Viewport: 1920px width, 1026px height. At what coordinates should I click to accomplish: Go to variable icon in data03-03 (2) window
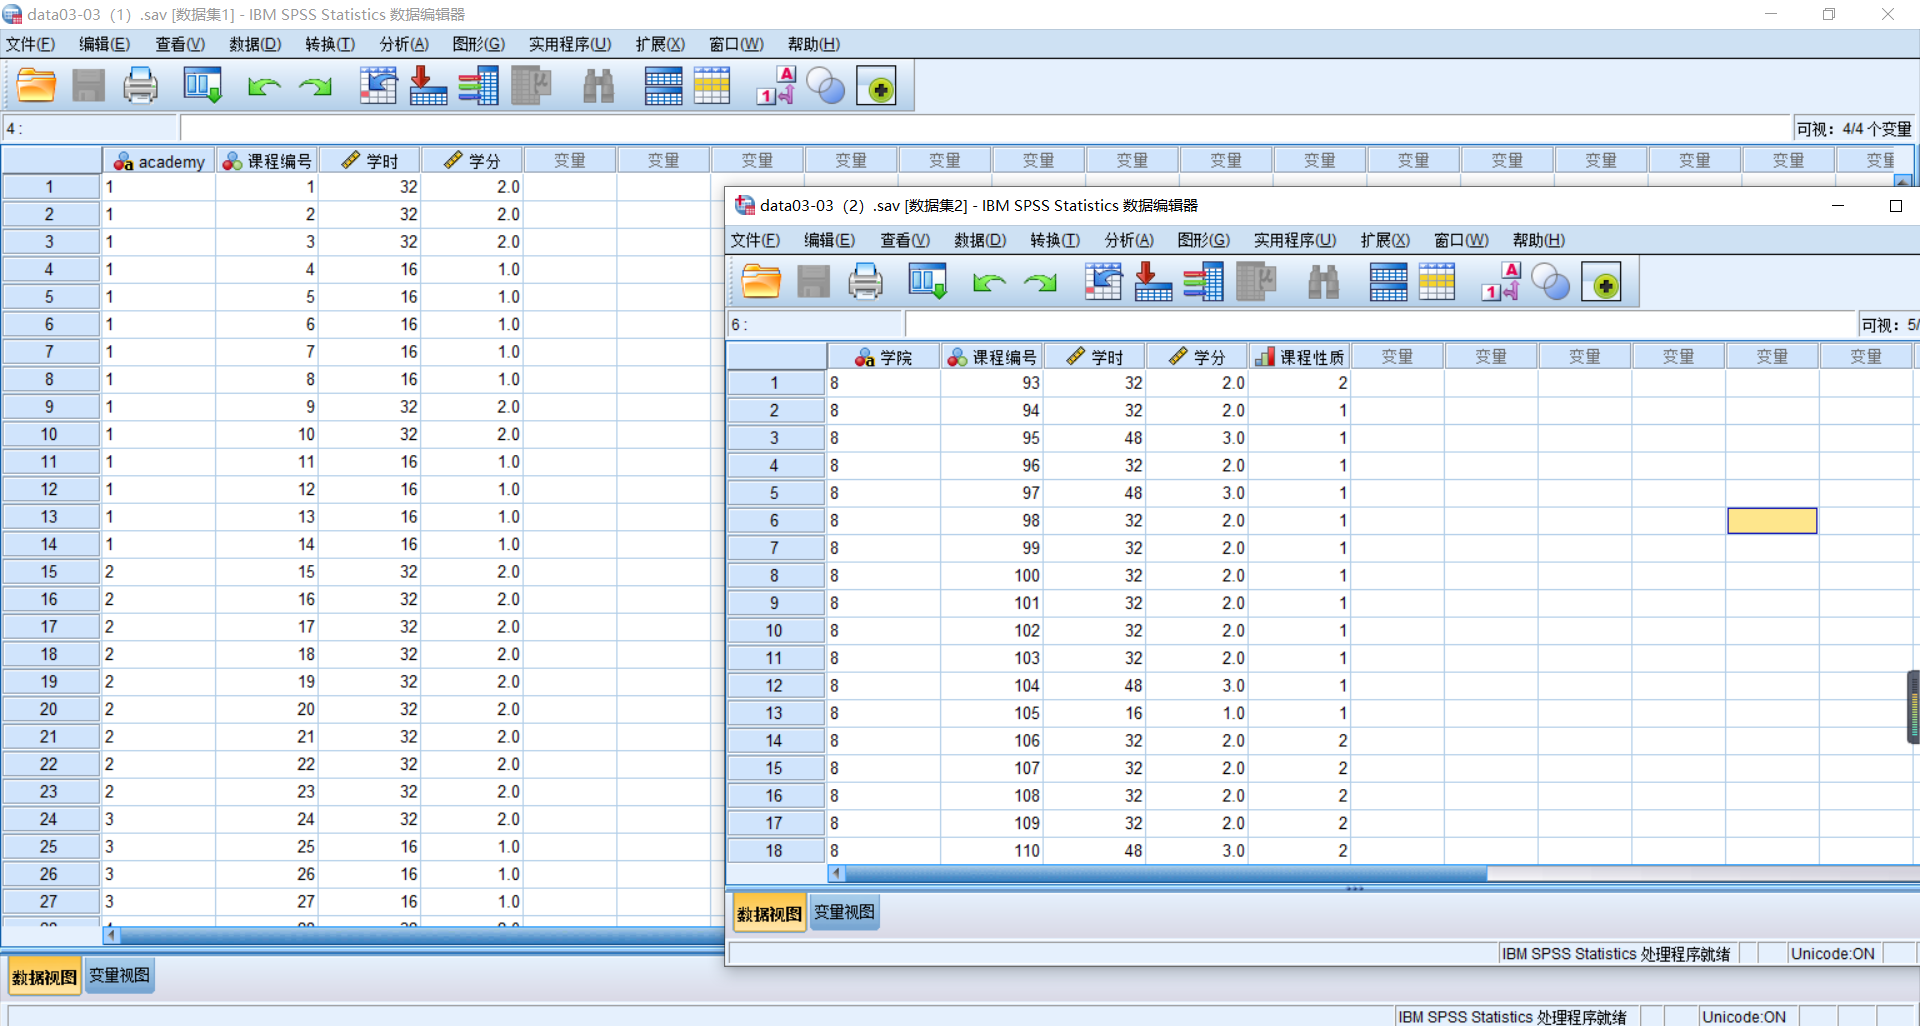coord(1153,282)
